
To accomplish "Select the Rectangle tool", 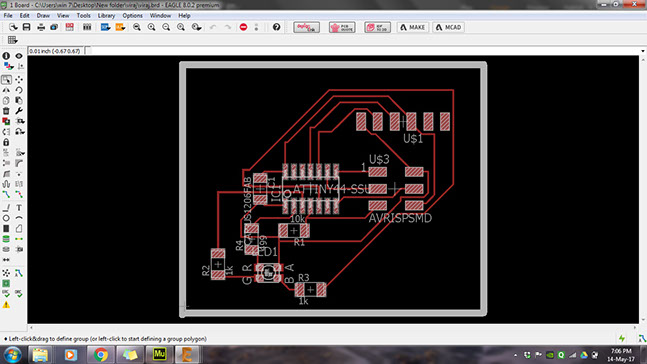I will [x=6, y=229].
